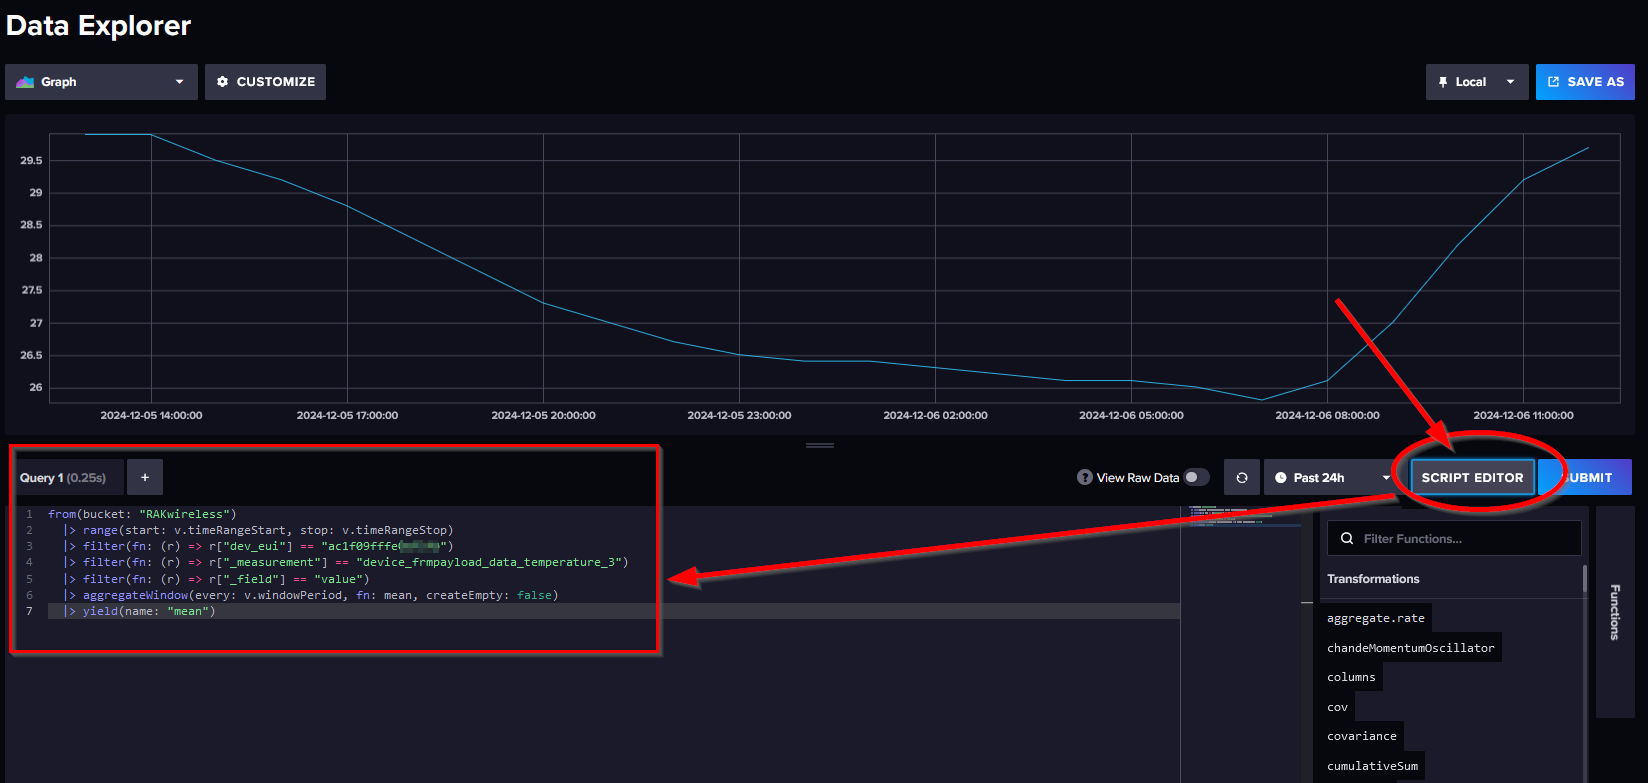1648x783 pixels.
Task: Click the clock icon beside Past 24h
Action: (x=1280, y=478)
